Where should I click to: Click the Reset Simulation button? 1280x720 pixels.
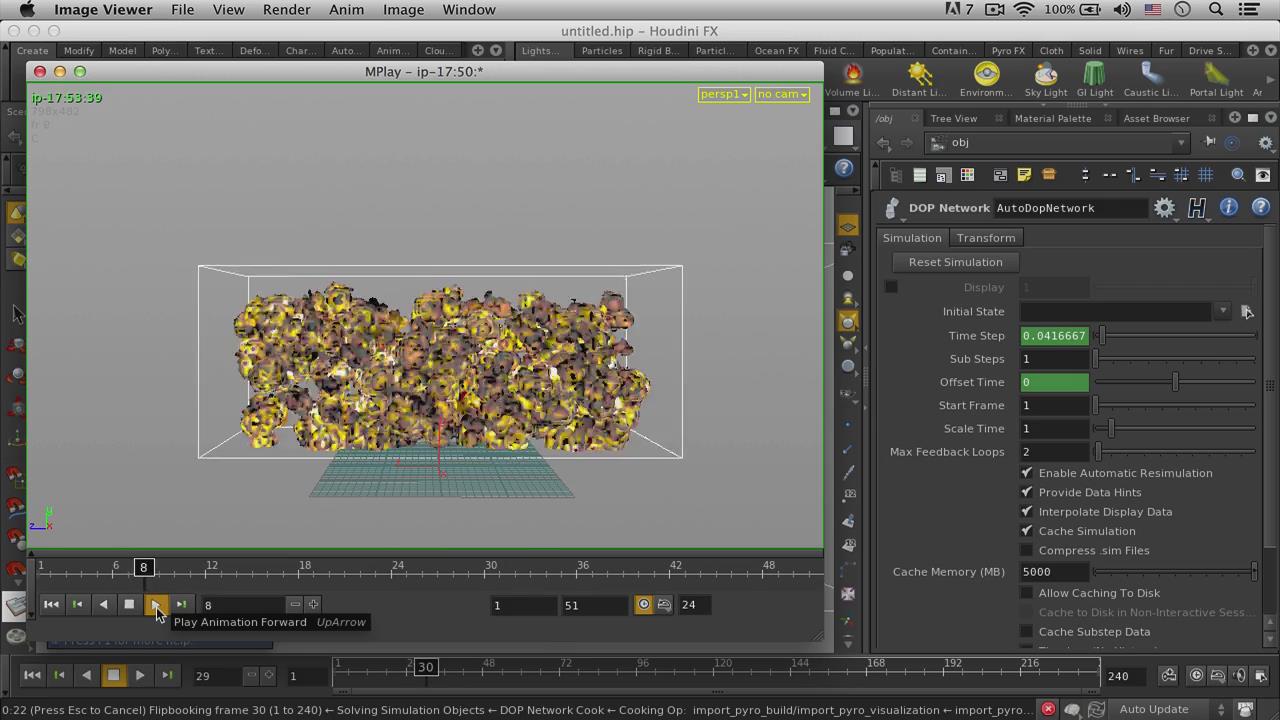pyautogui.click(x=955, y=262)
